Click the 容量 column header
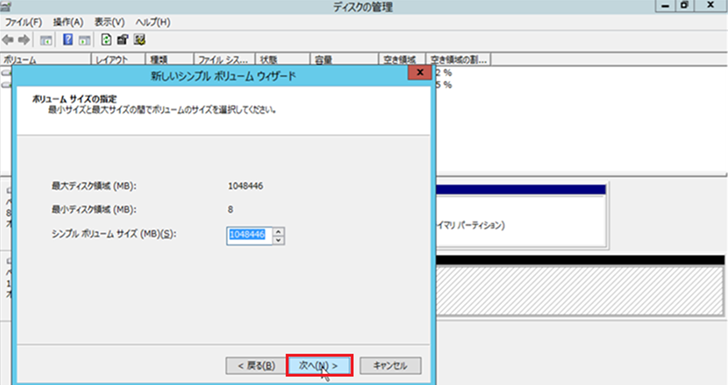The width and height of the screenshot is (728, 385). click(x=344, y=59)
